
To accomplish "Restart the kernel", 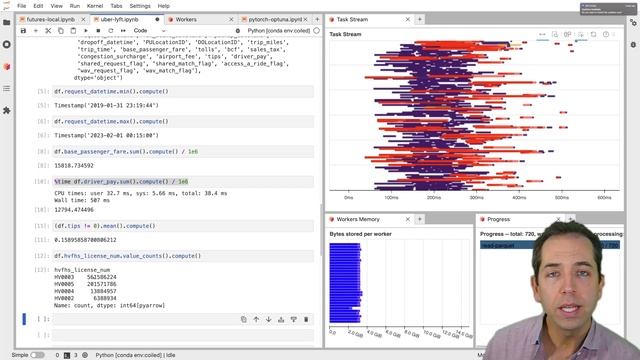I will [111, 31].
